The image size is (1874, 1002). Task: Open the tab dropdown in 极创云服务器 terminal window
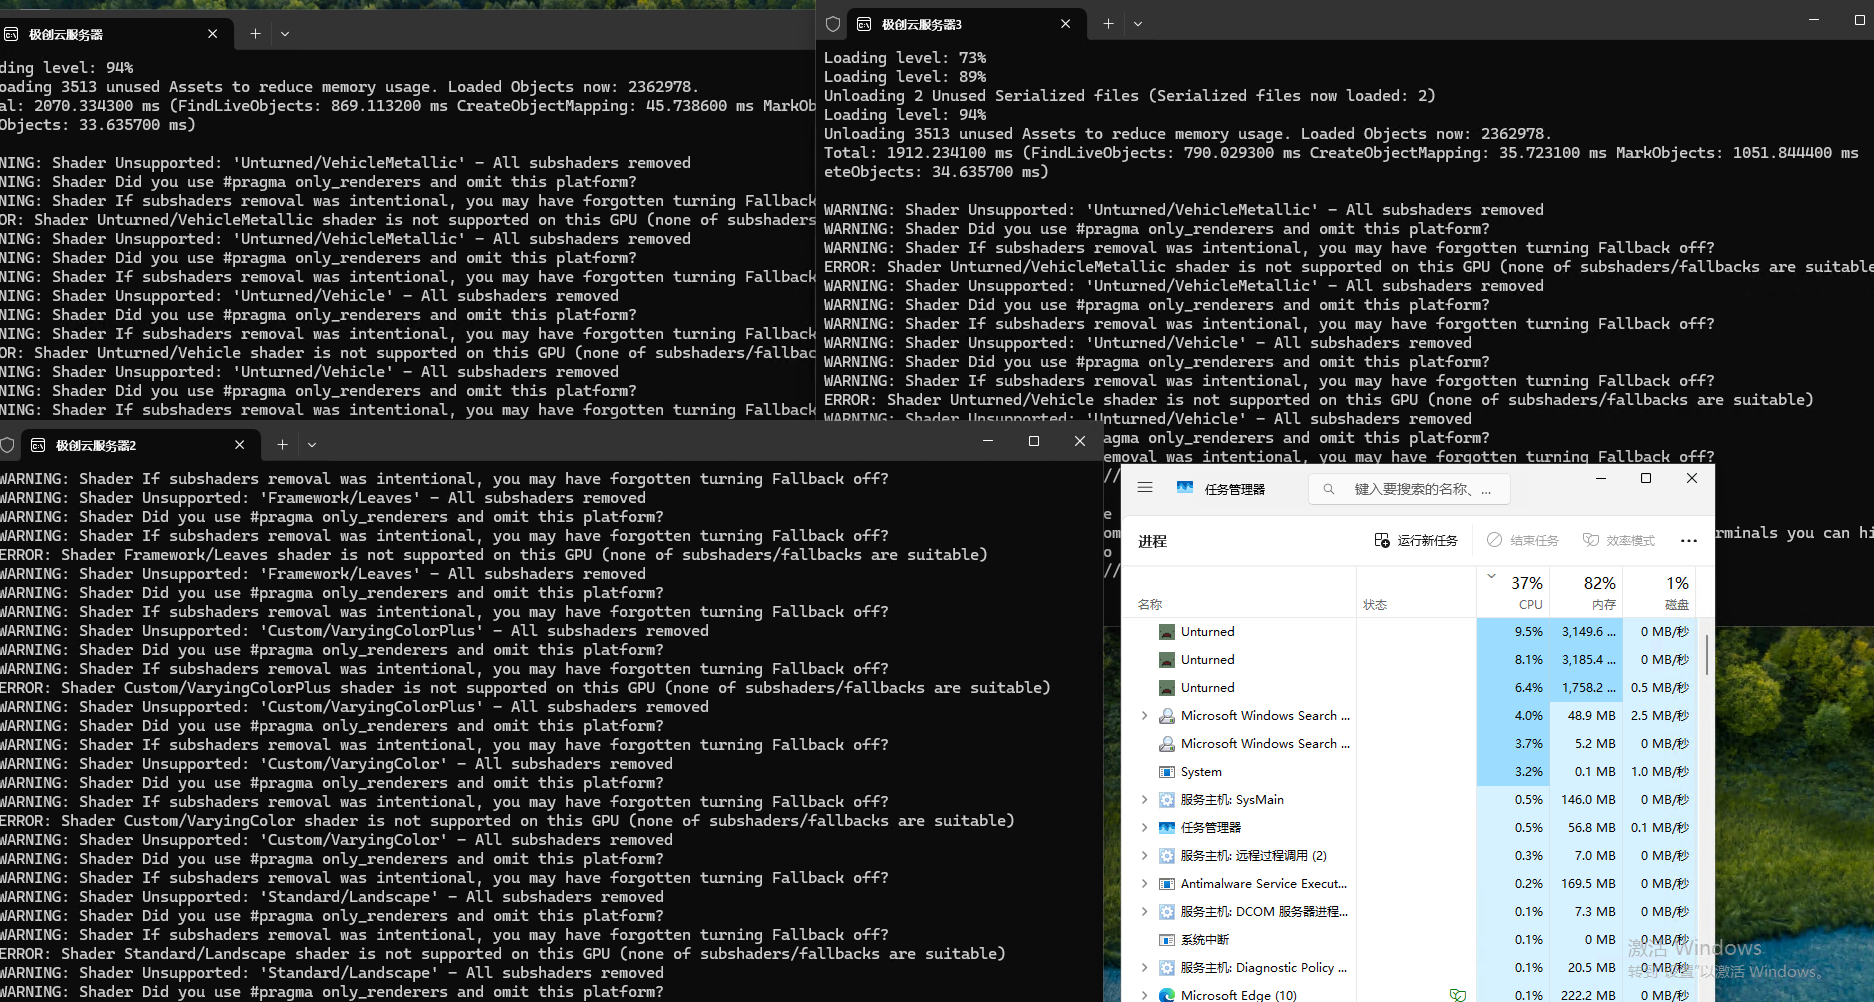pyautogui.click(x=285, y=34)
